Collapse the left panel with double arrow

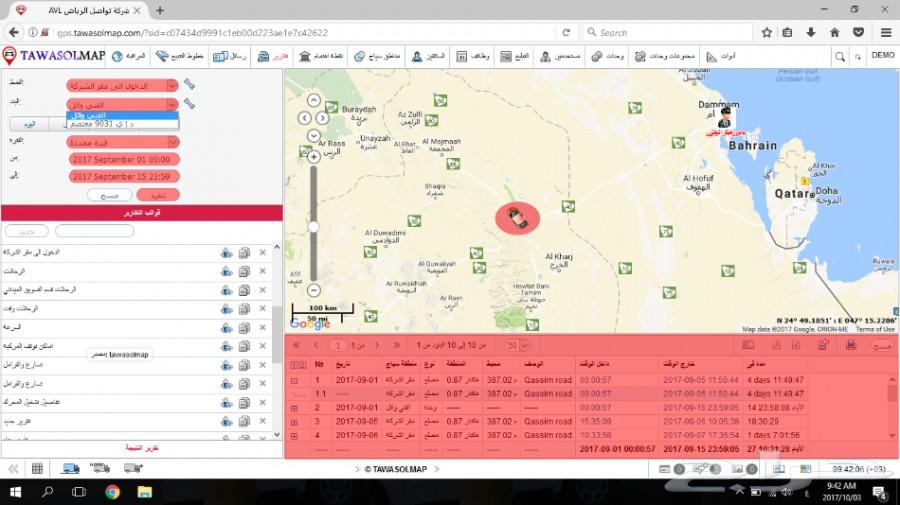(x=13, y=469)
